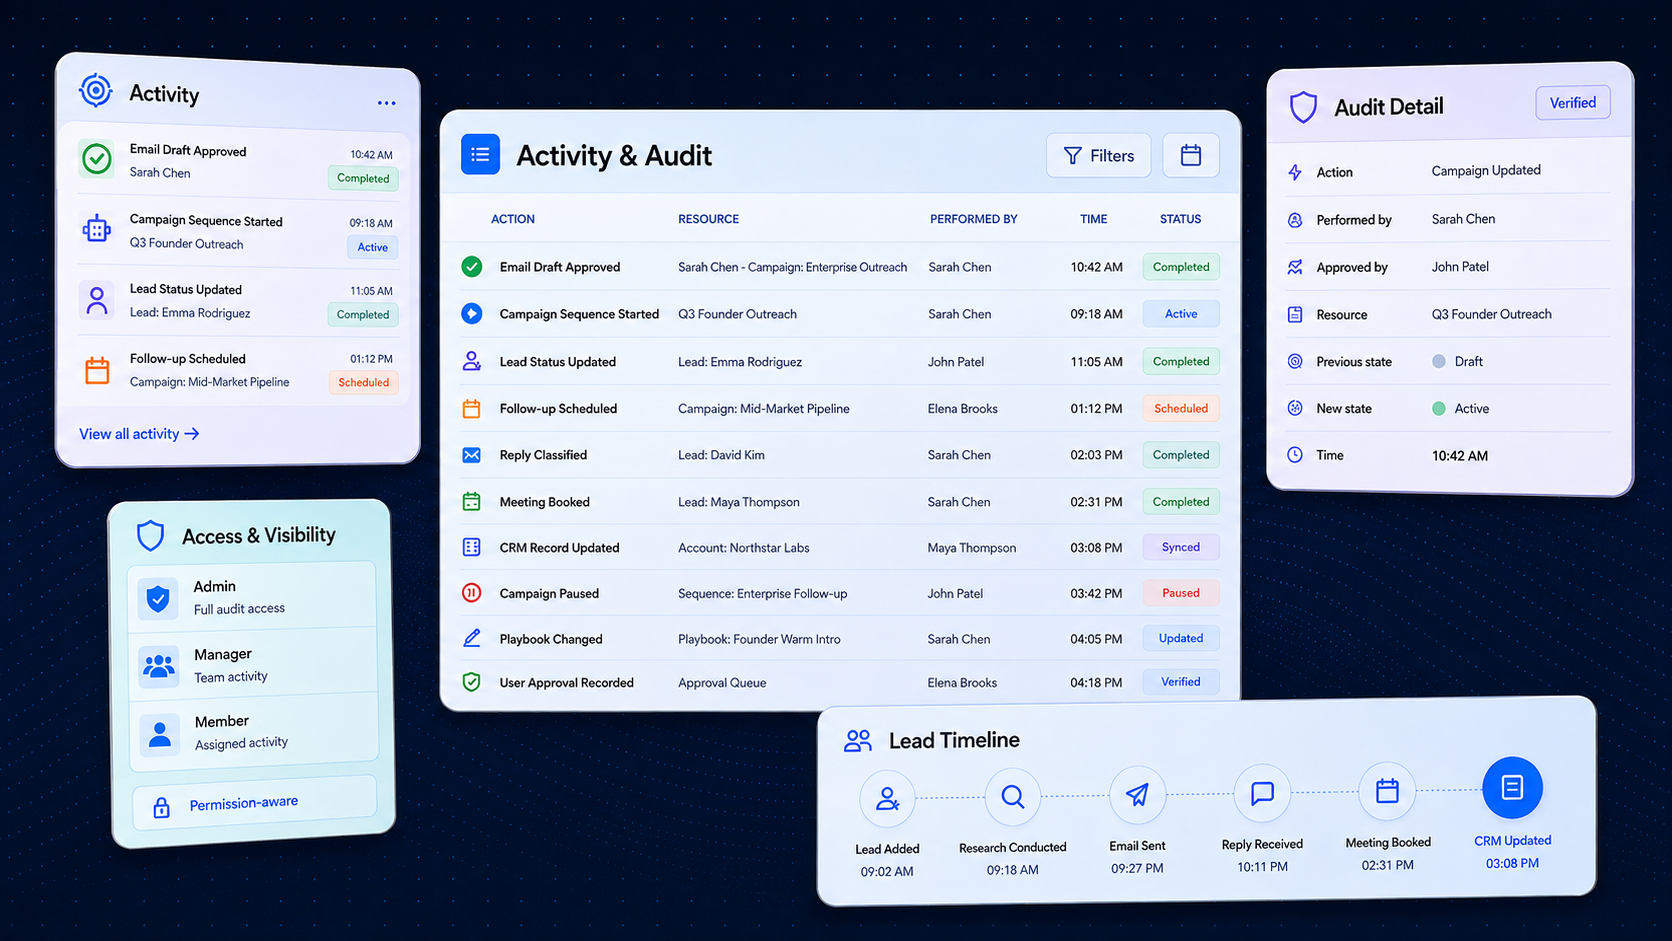
Task: Click the Reply Received chat bubble step
Action: coord(1262,793)
